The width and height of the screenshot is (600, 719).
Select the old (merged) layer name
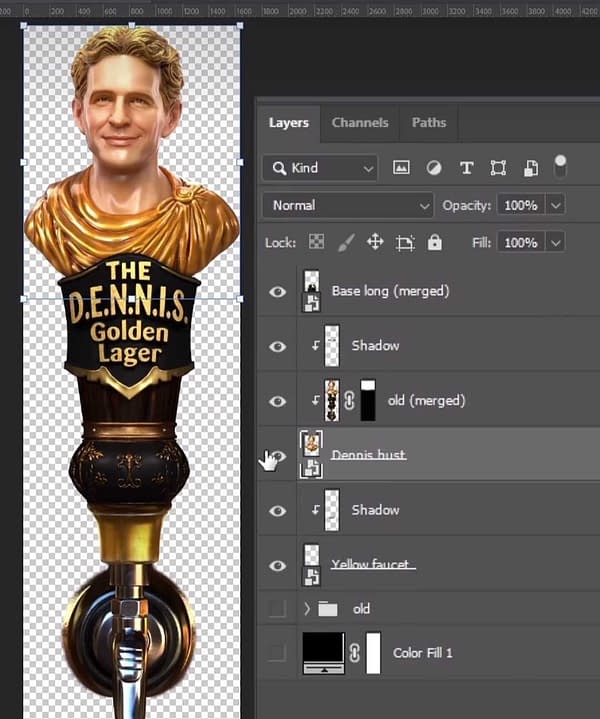click(426, 401)
